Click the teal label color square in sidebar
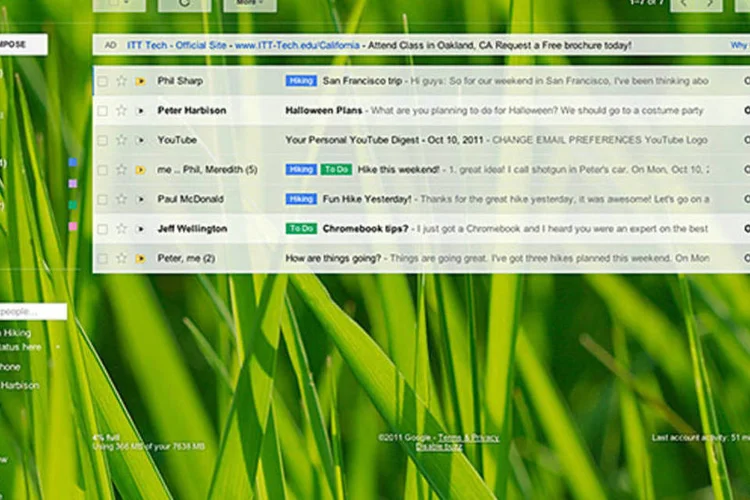Screen dimensions: 750x500 73,205
